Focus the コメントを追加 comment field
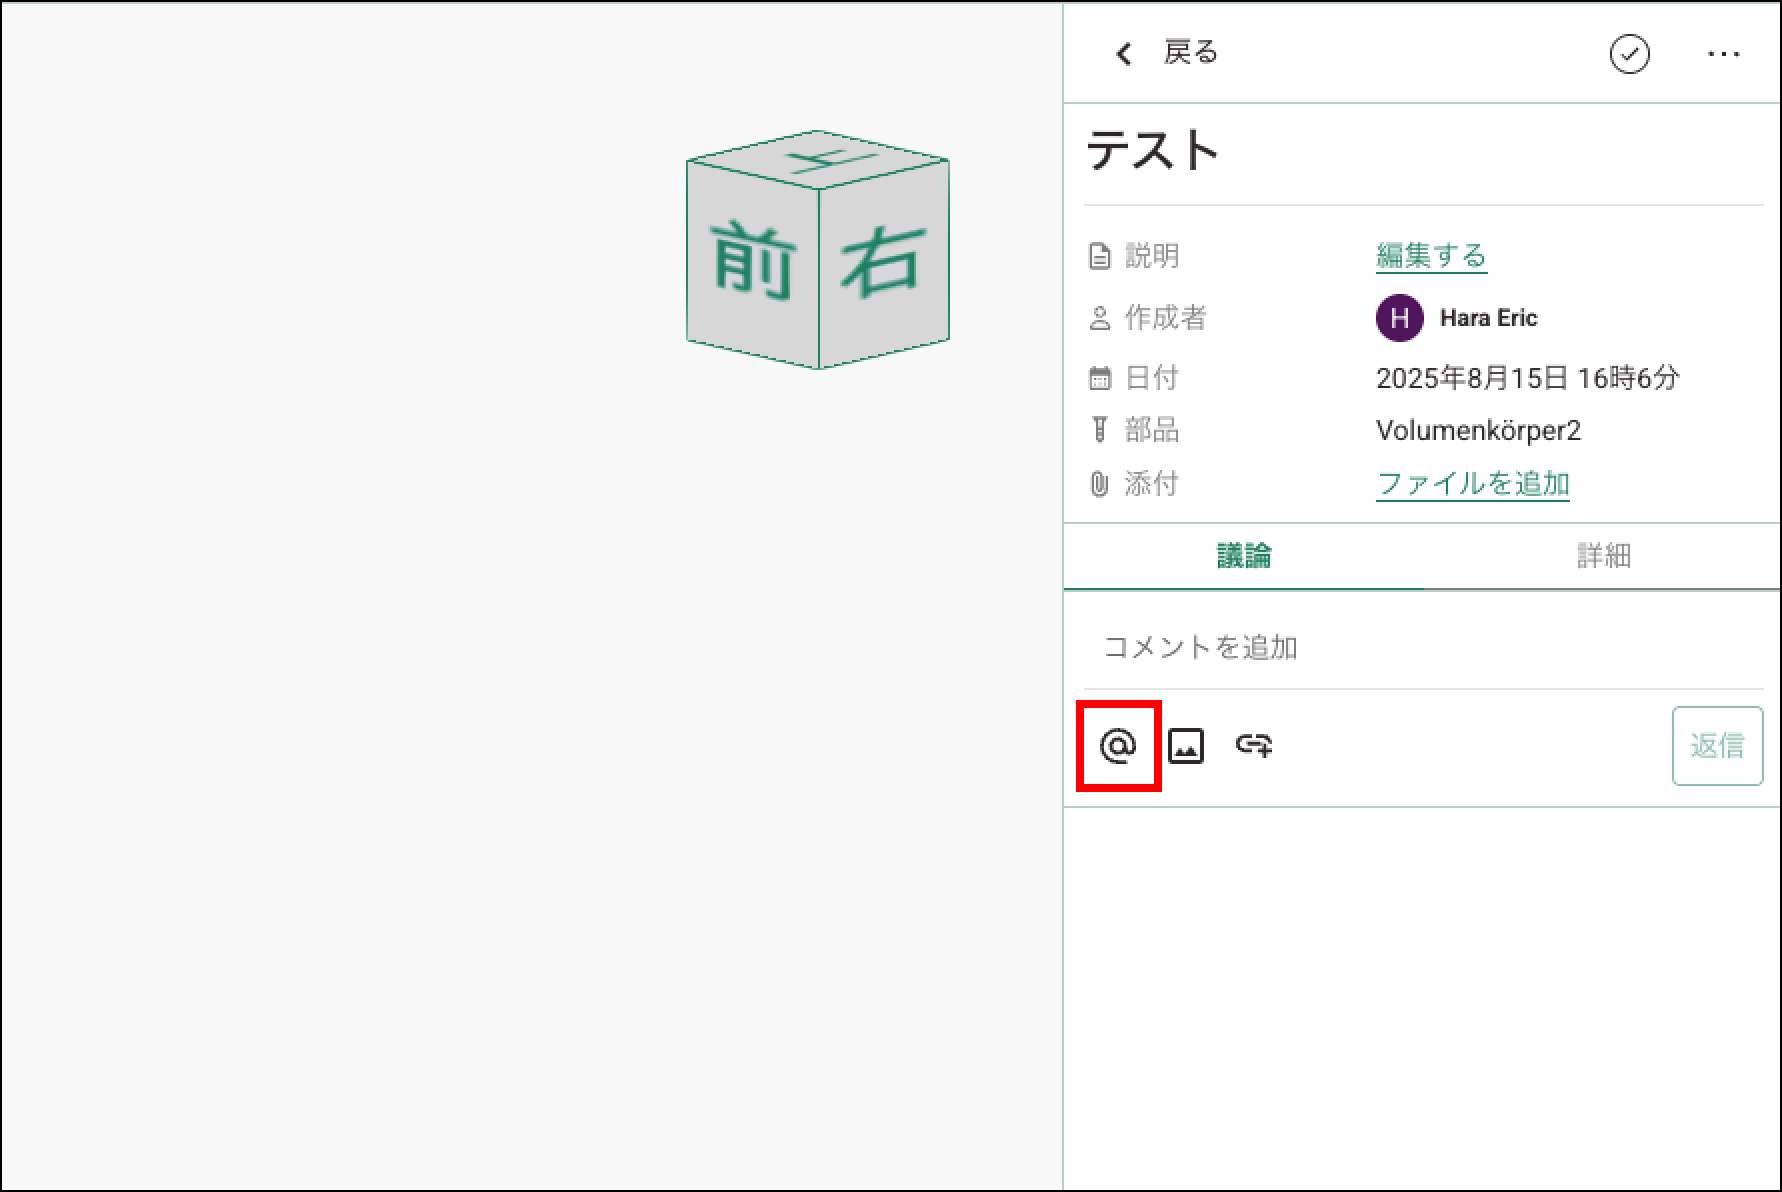This screenshot has width=1782, height=1192. pos(1422,648)
